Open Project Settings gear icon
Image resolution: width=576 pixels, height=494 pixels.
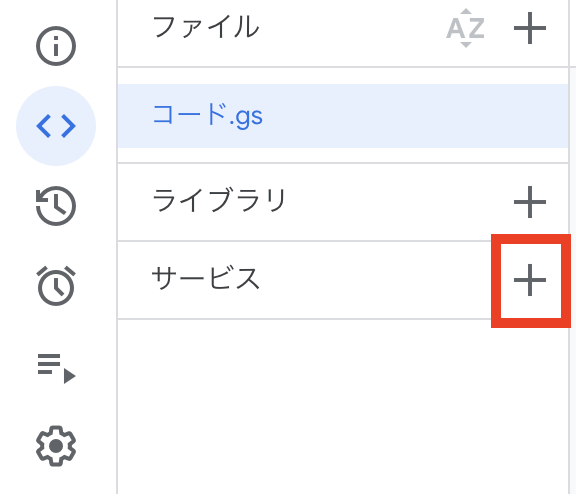pos(56,446)
